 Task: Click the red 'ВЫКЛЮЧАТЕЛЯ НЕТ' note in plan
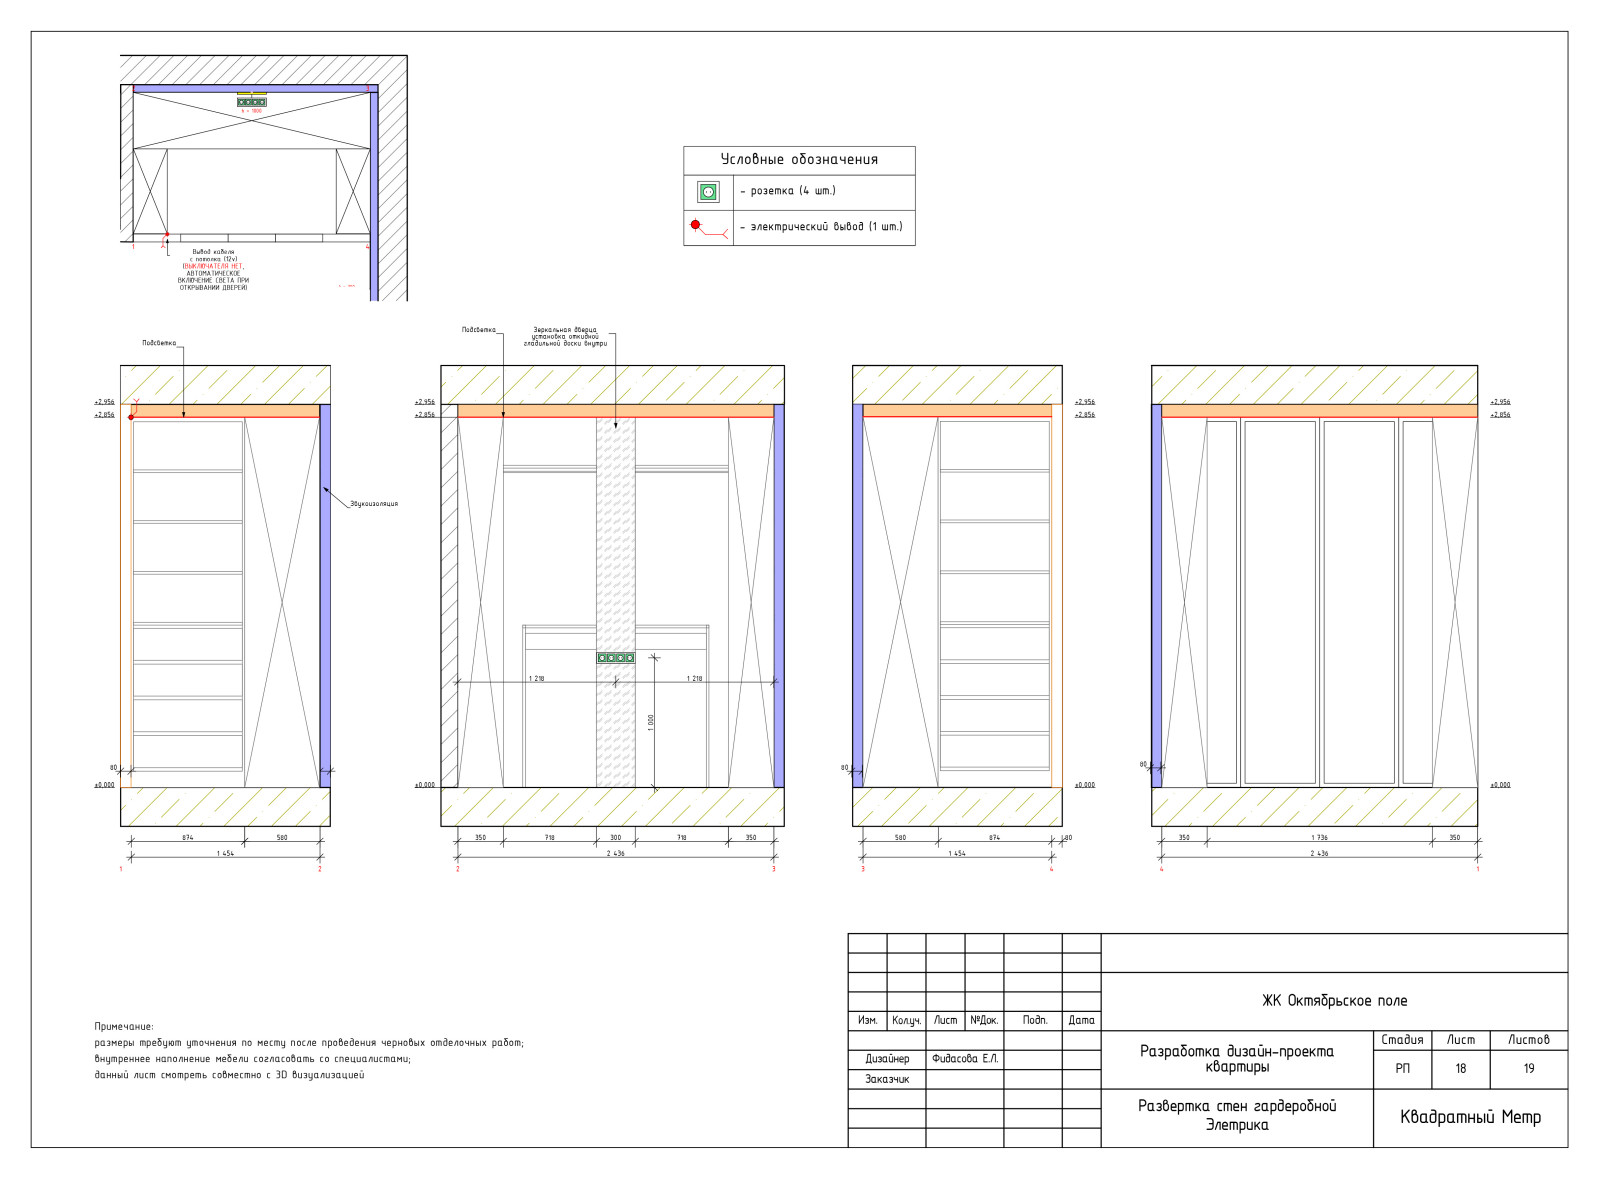[x=213, y=266]
